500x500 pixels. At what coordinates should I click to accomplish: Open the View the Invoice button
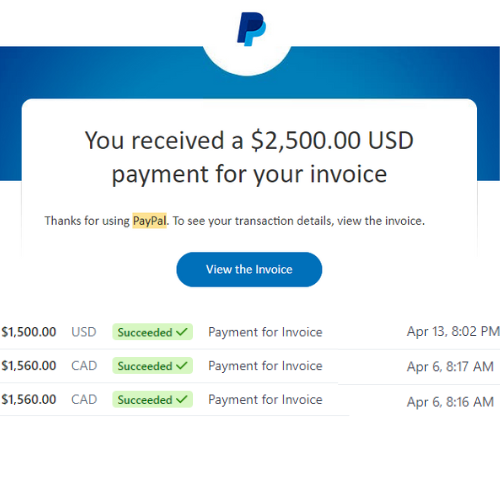(x=249, y=269)
